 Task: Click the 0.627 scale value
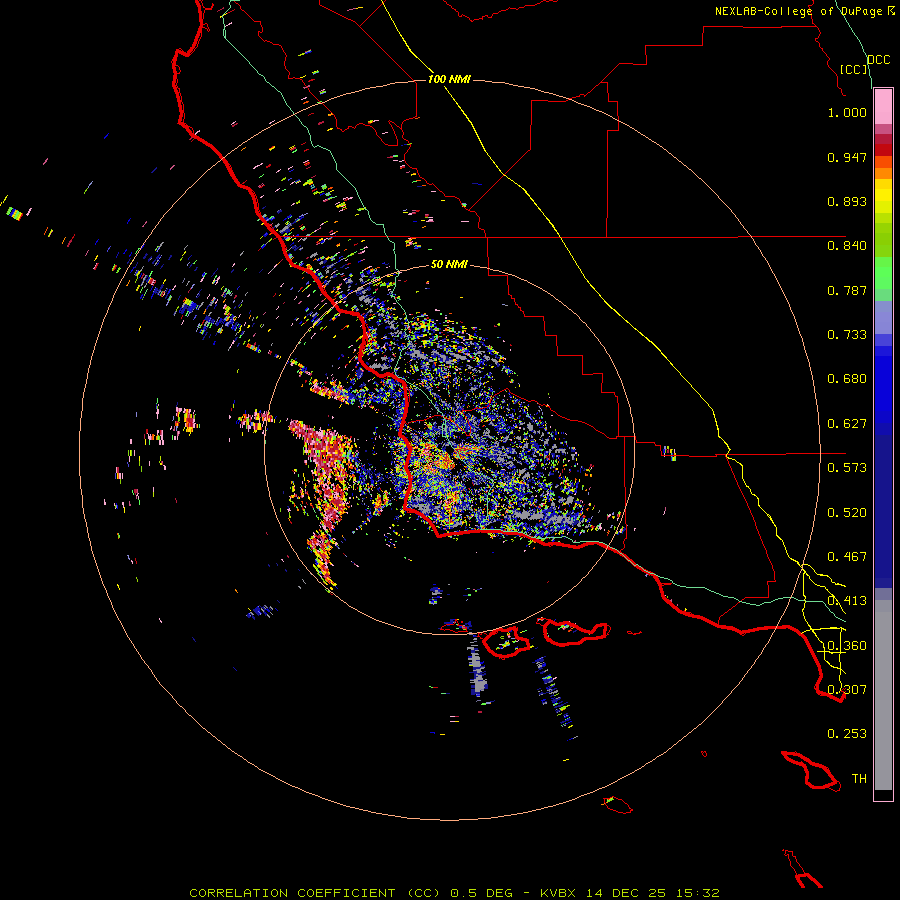click(847, 424)
